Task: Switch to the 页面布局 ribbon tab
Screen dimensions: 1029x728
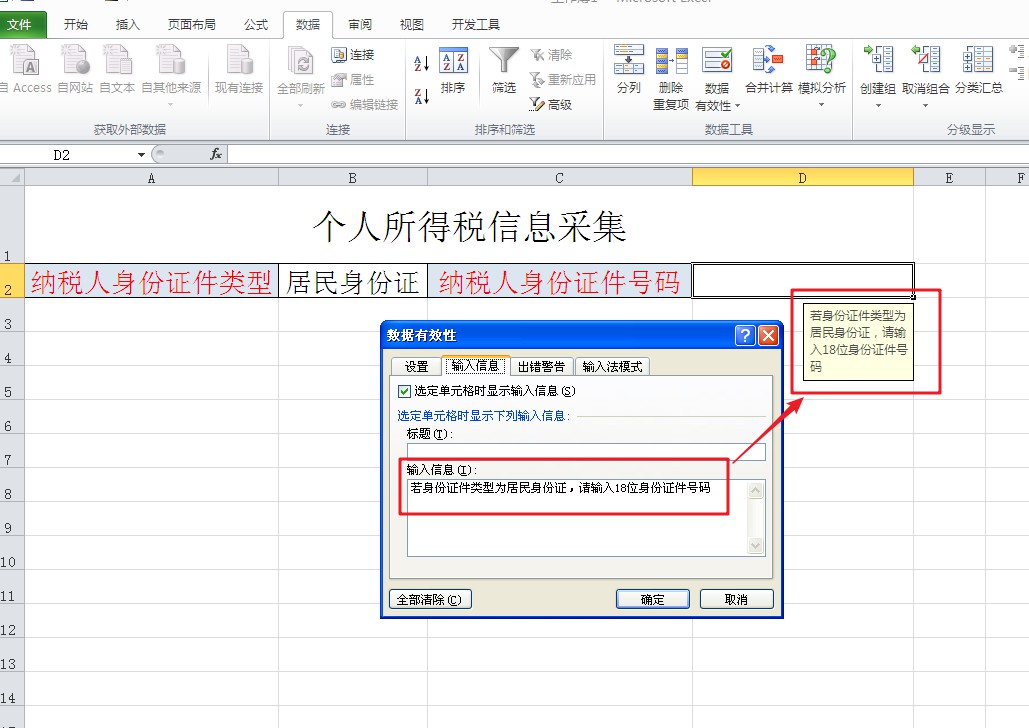Action: point(192,24)
